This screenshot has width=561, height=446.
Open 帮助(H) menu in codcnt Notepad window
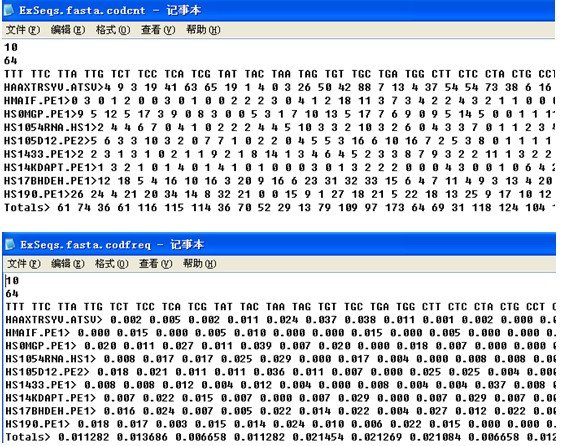(x=203, y=30)
